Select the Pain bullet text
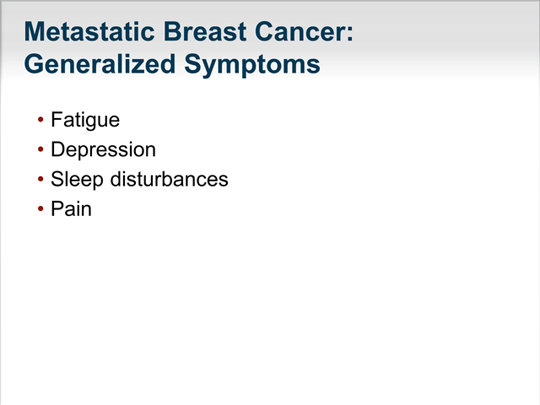540x405 pixels. click(71, 209)
